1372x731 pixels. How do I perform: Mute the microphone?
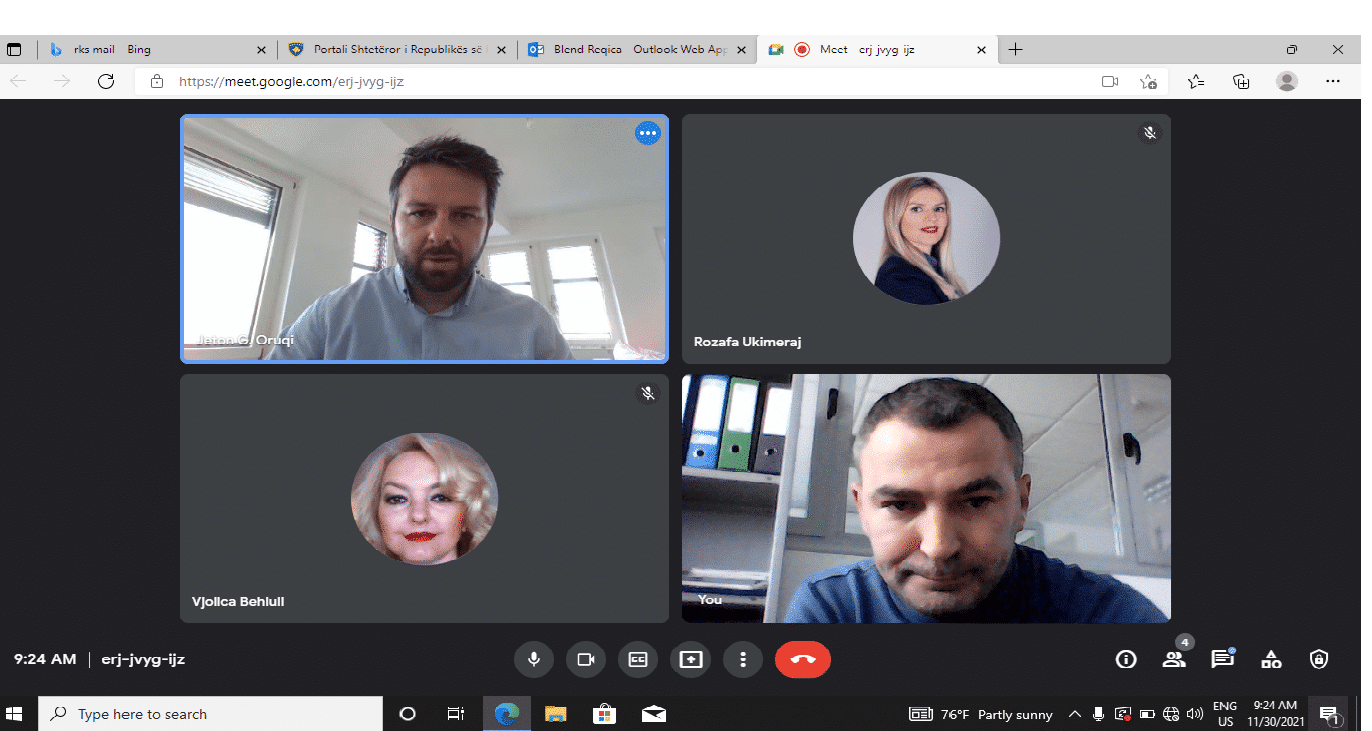point(534,659)
